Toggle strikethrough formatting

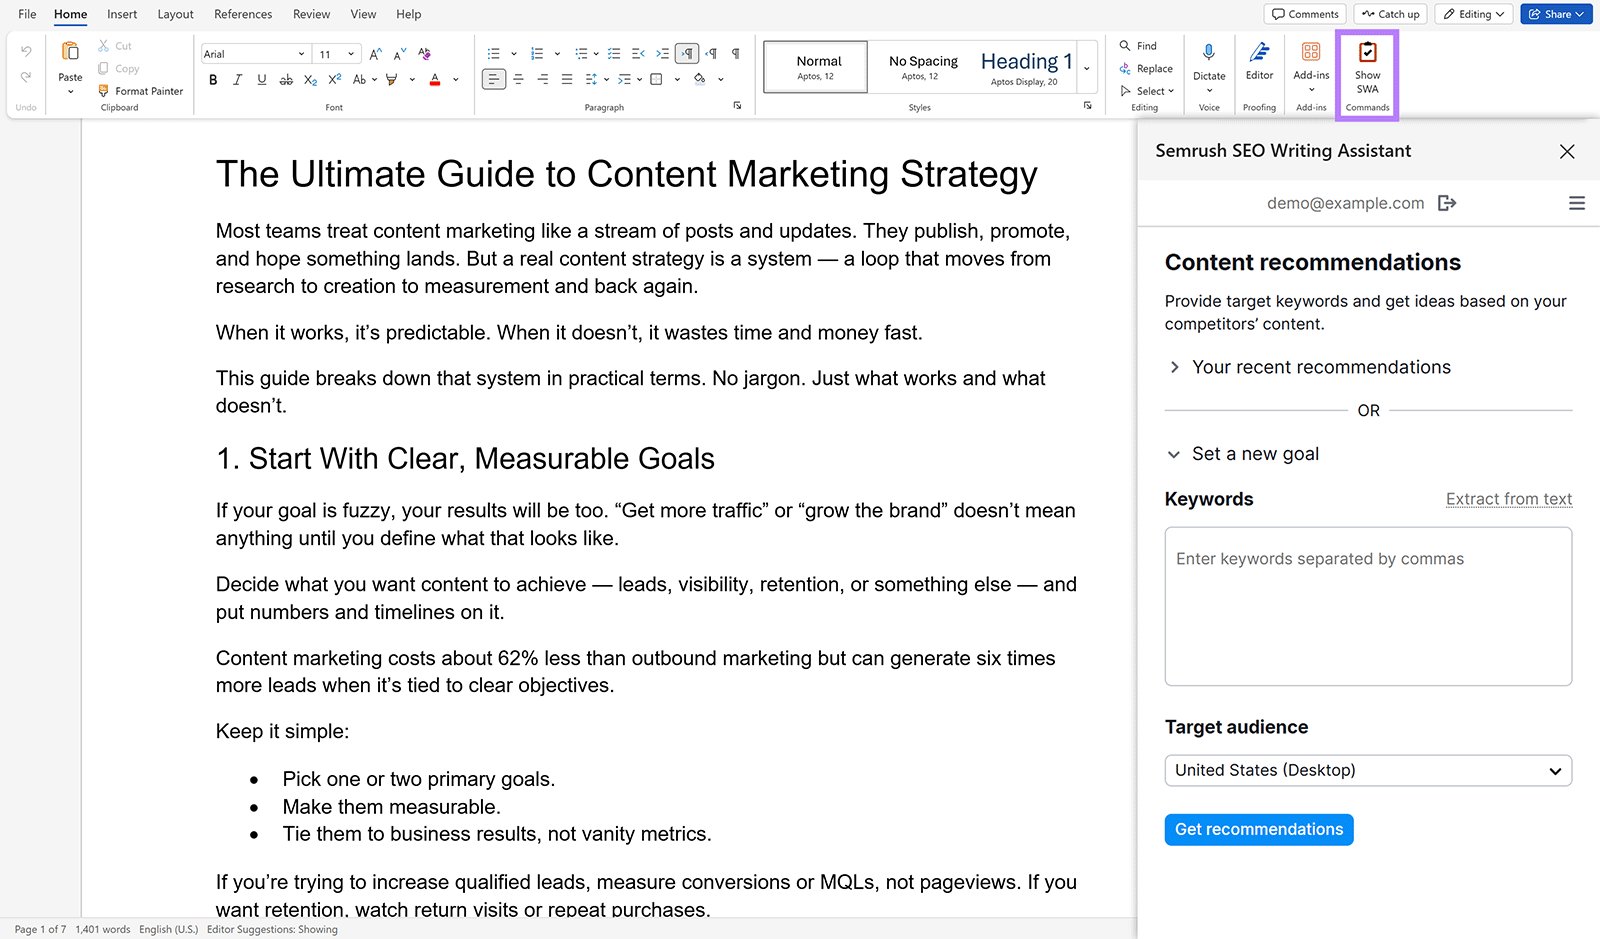(285, 79)
